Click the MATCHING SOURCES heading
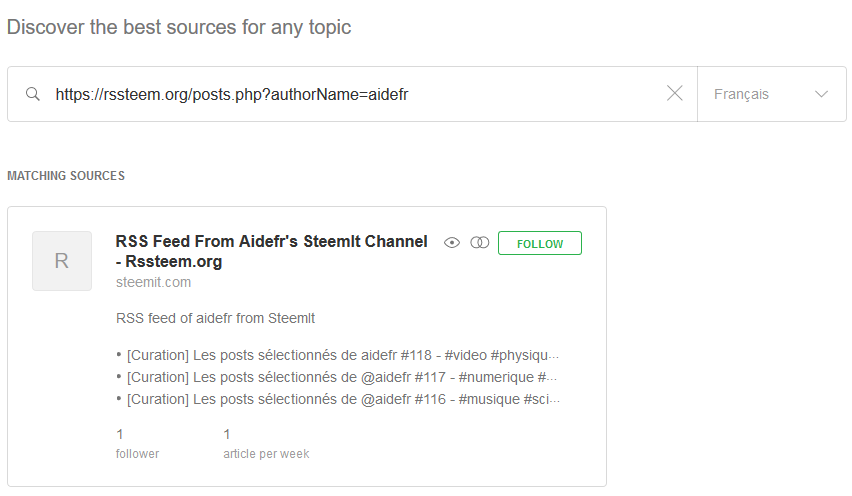 point(66,175)
